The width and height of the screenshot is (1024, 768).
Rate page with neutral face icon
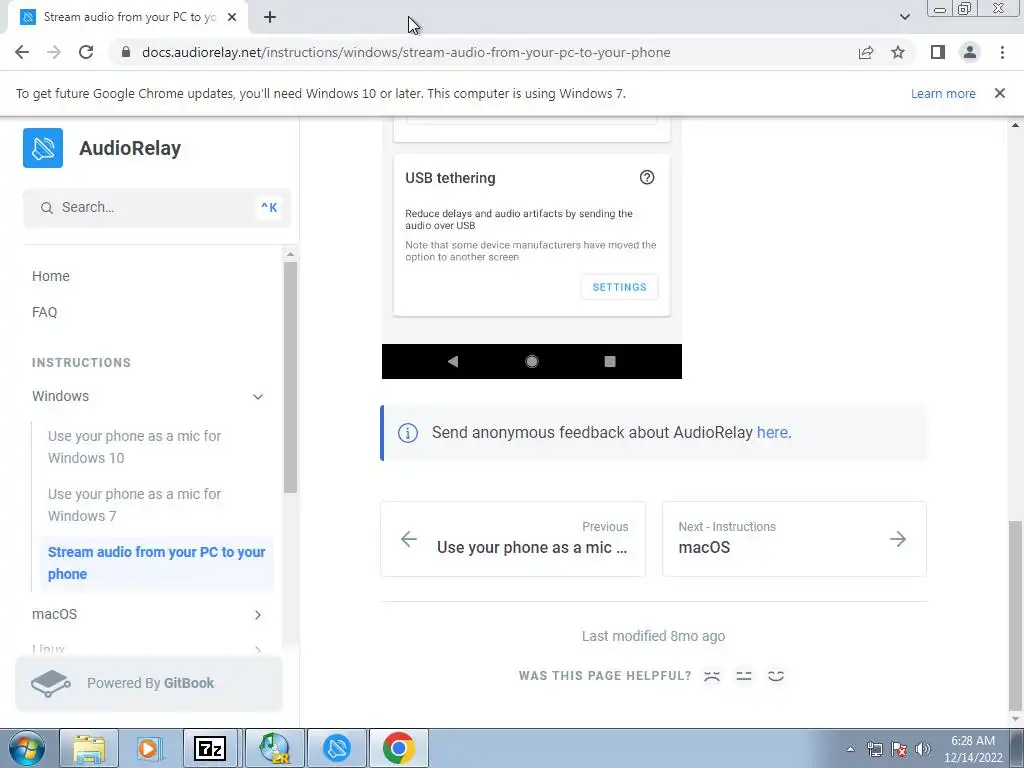744,676
